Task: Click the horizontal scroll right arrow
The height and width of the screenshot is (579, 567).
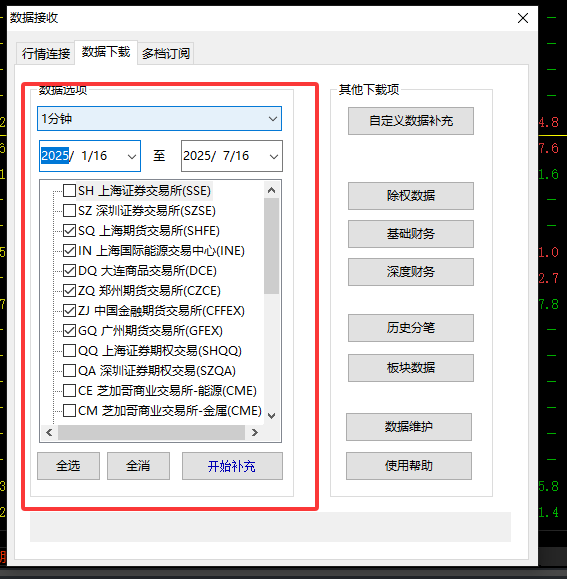Action: (x=255, y=432)
